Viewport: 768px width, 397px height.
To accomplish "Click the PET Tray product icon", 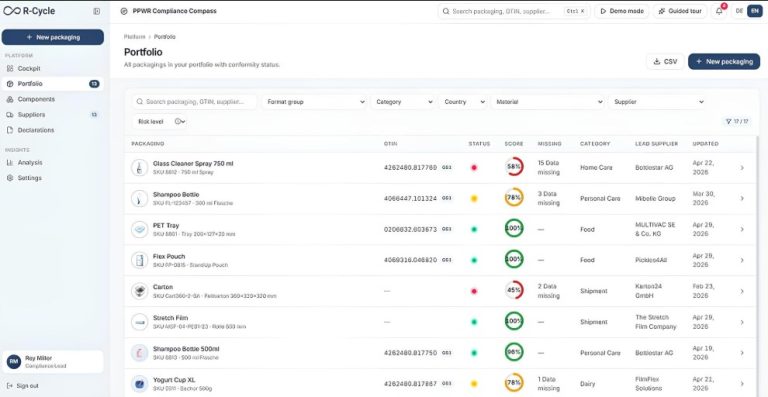I will (x=140, y=229).
